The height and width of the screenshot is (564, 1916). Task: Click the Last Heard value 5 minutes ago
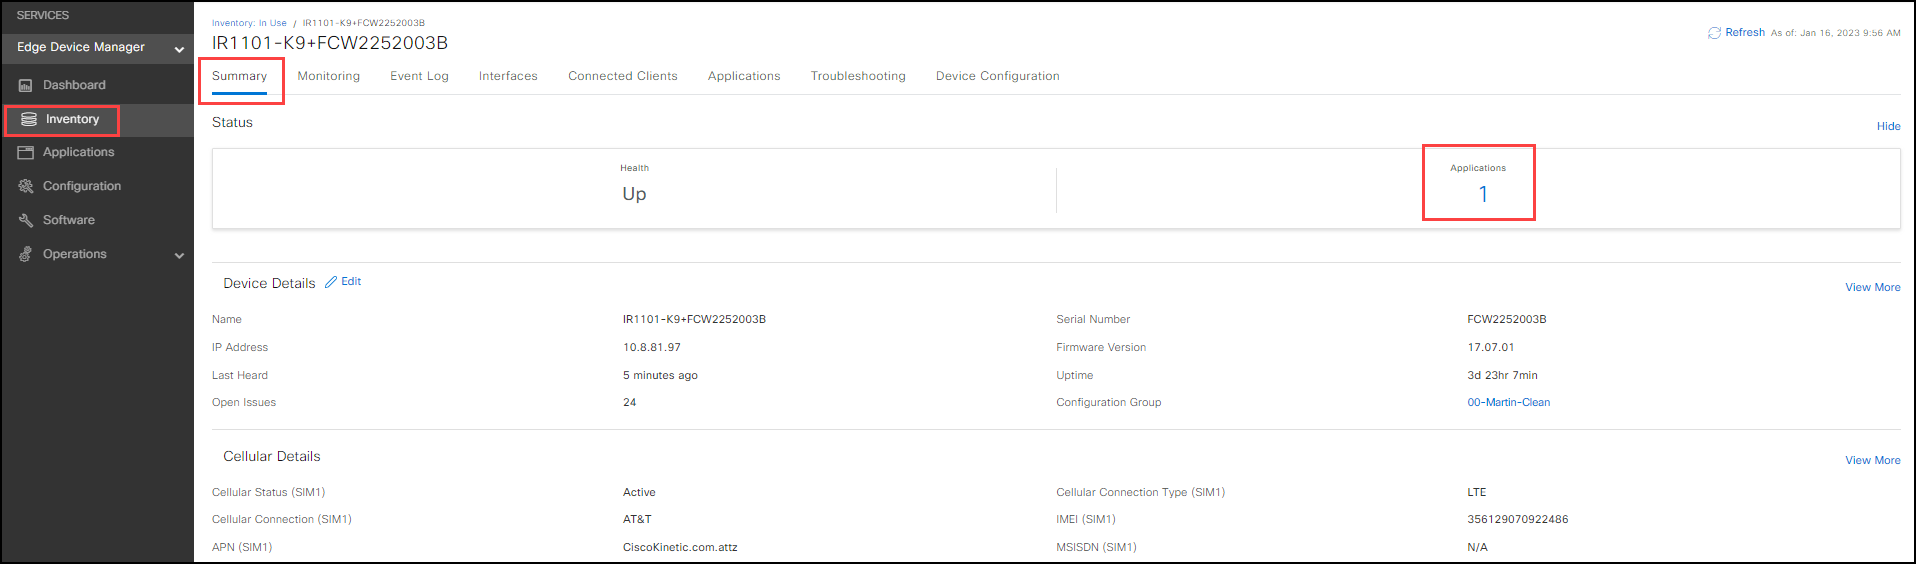click(660, 376)
